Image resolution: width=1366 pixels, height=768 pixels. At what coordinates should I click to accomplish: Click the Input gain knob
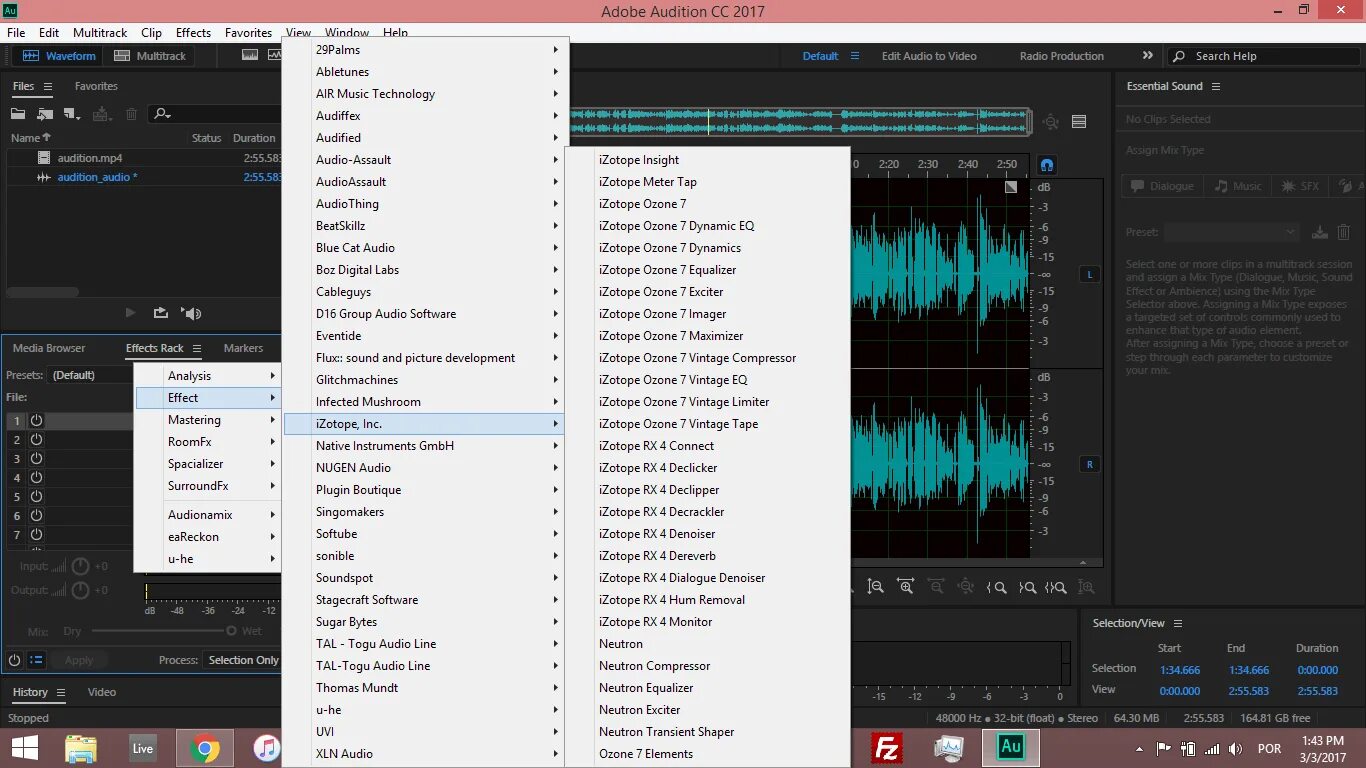point(80,566)
